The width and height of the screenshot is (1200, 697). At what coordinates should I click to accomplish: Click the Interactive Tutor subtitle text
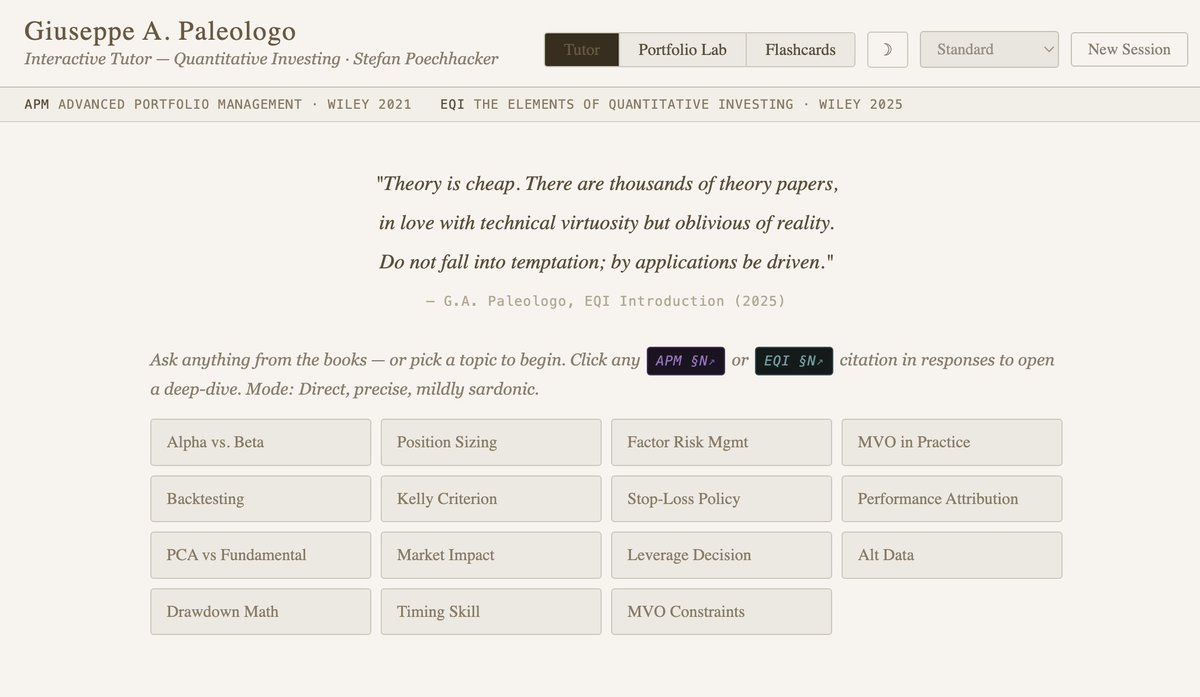click(261, 59)
